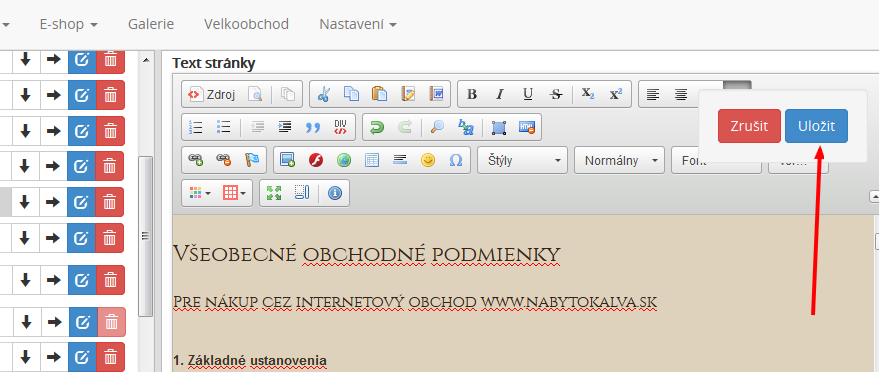Insert a smiley emoticon
879x372 pixels.
[428, 160]
